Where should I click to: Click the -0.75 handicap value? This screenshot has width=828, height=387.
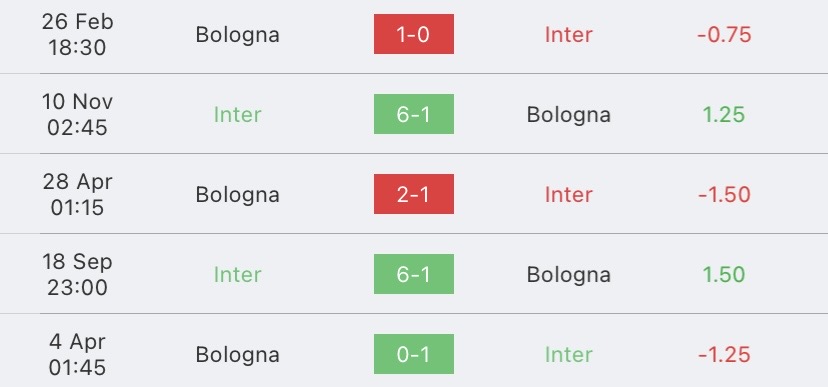click(x=724, y=35)
